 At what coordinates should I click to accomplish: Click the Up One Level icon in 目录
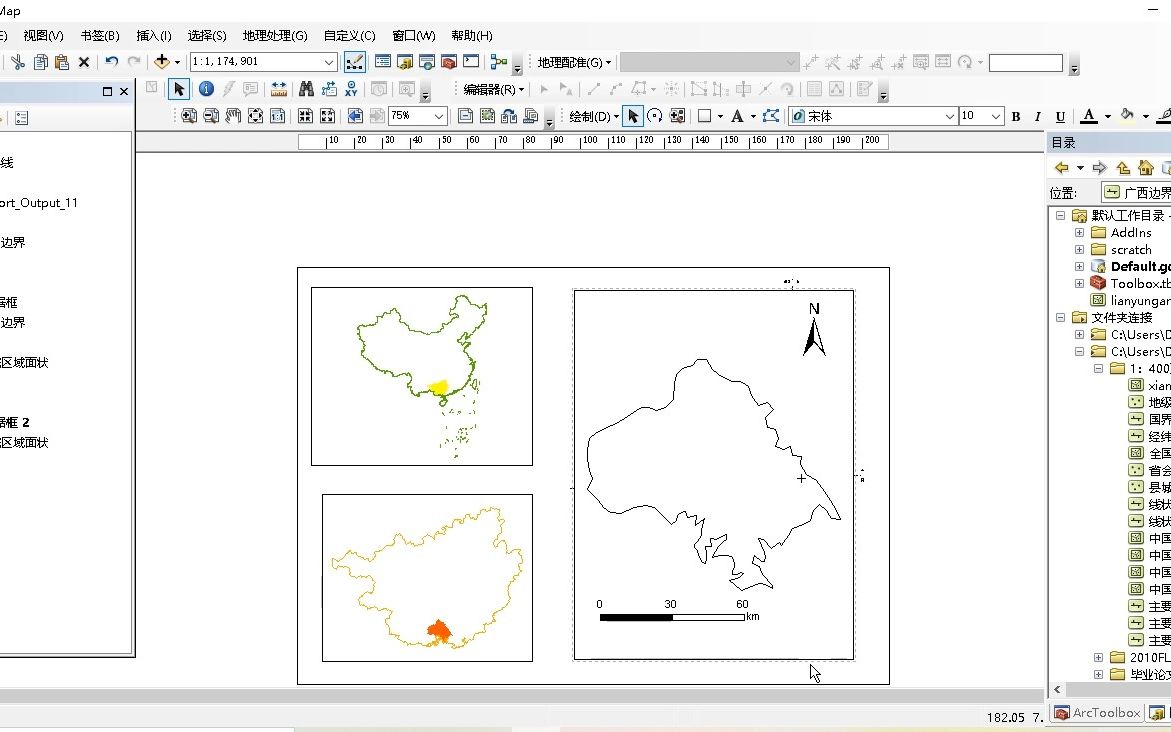pos(1123,167)
